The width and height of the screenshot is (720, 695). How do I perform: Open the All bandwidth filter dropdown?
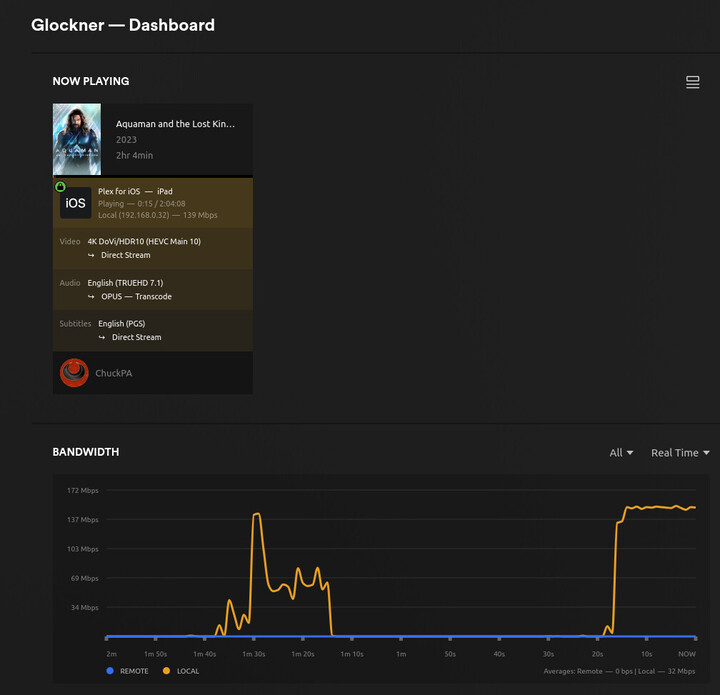[x=621, y=453]
